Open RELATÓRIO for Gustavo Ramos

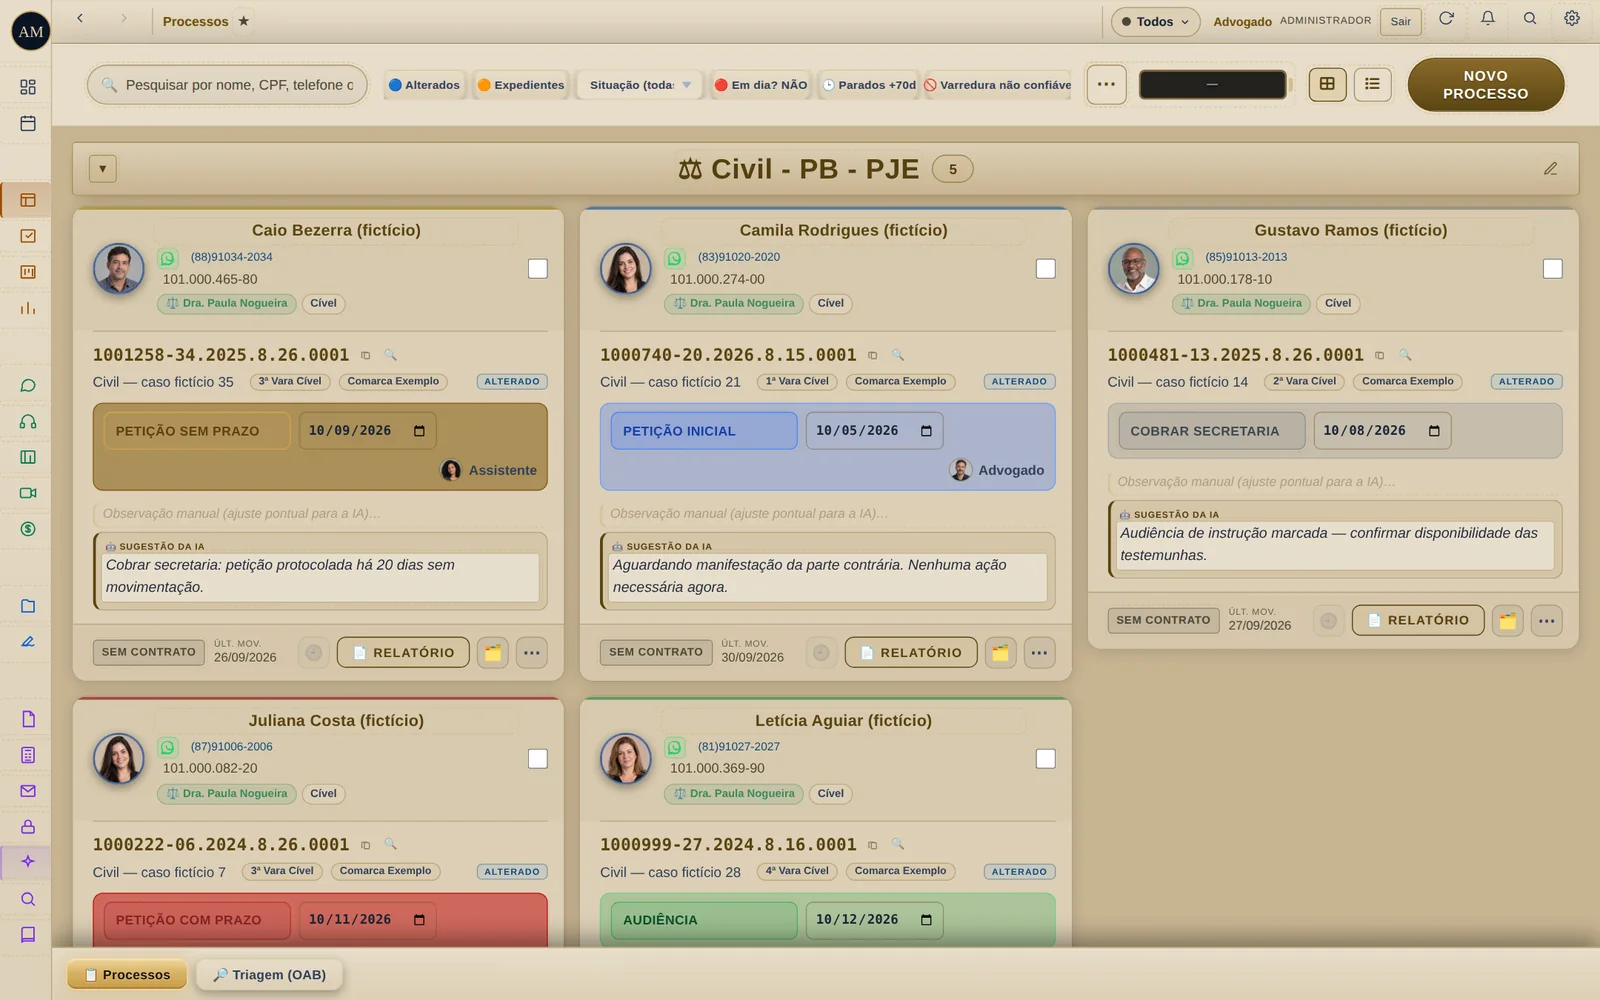[x=1418, y=621]
